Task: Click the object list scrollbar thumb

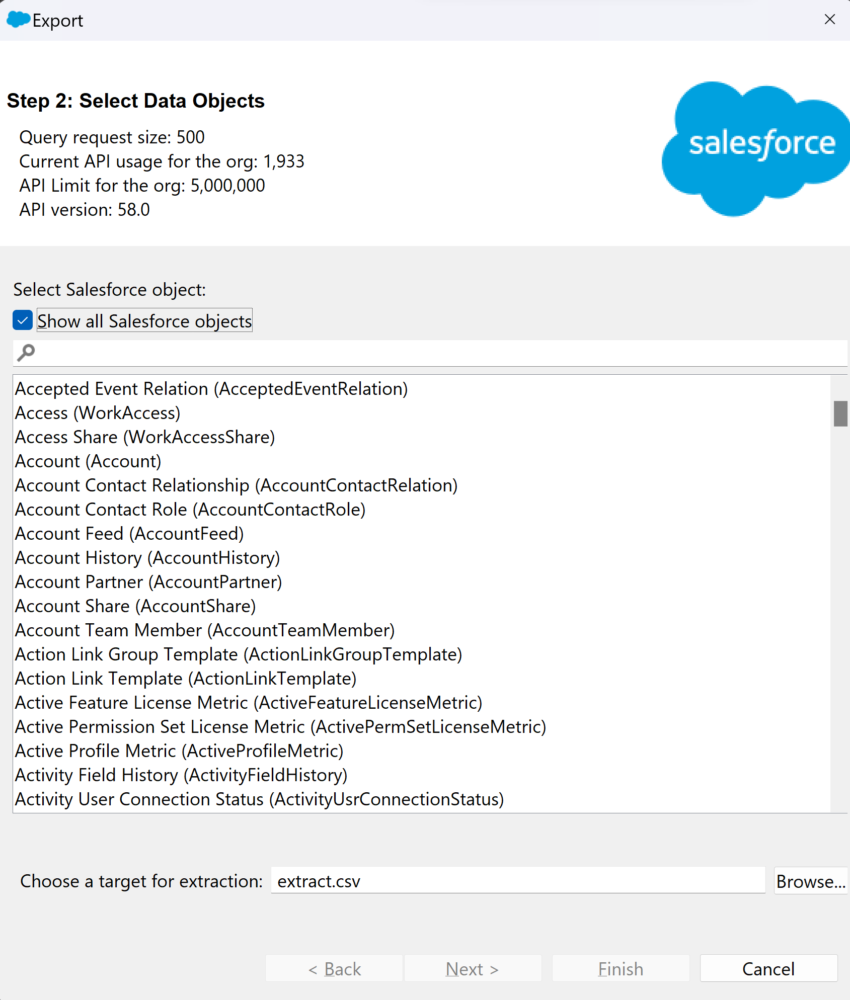Action: pyautogui.click(x=840, y=413)
